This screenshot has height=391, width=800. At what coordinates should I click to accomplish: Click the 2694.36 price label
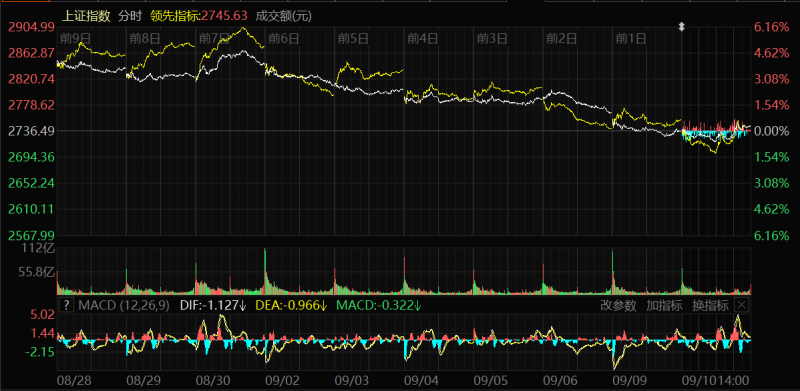tap(30, 157)
